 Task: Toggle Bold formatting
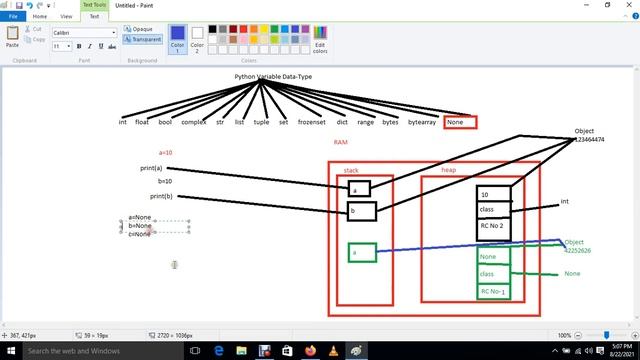[x=79, y=47]
